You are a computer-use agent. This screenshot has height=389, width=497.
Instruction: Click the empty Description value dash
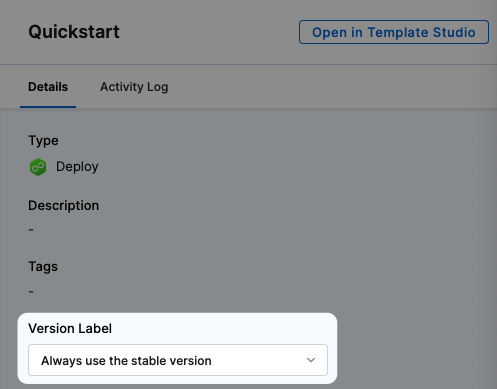31,230
